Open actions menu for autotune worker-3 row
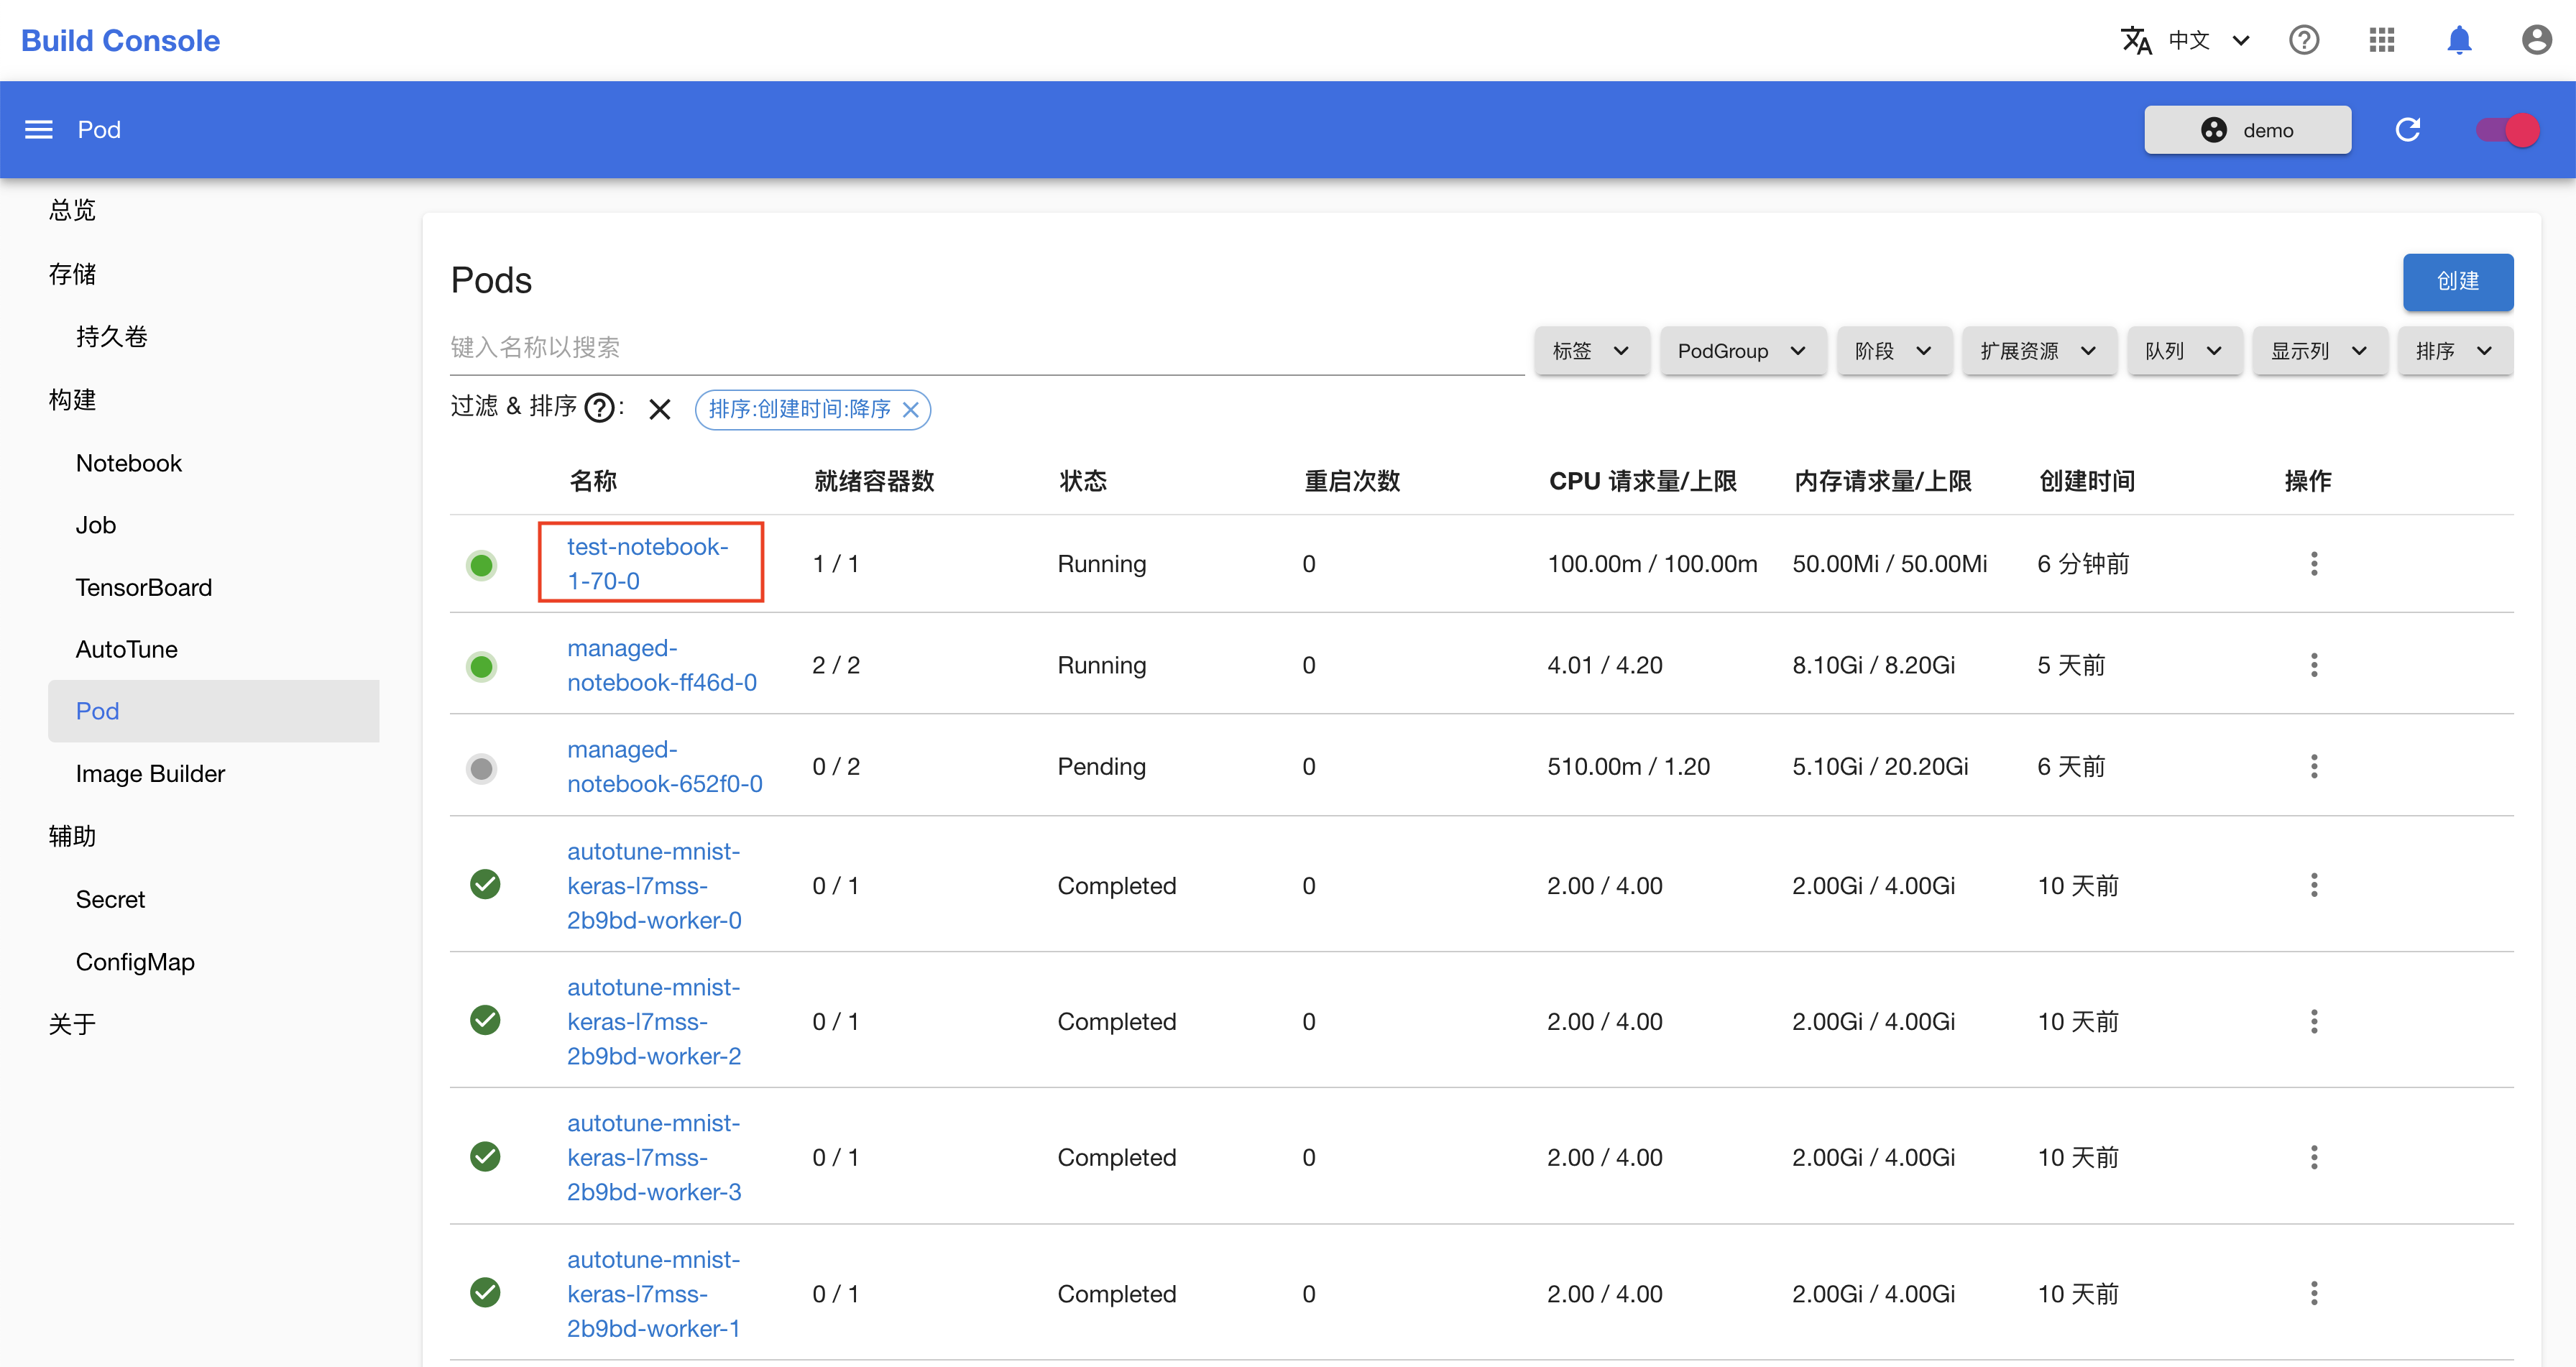 2314,1157
